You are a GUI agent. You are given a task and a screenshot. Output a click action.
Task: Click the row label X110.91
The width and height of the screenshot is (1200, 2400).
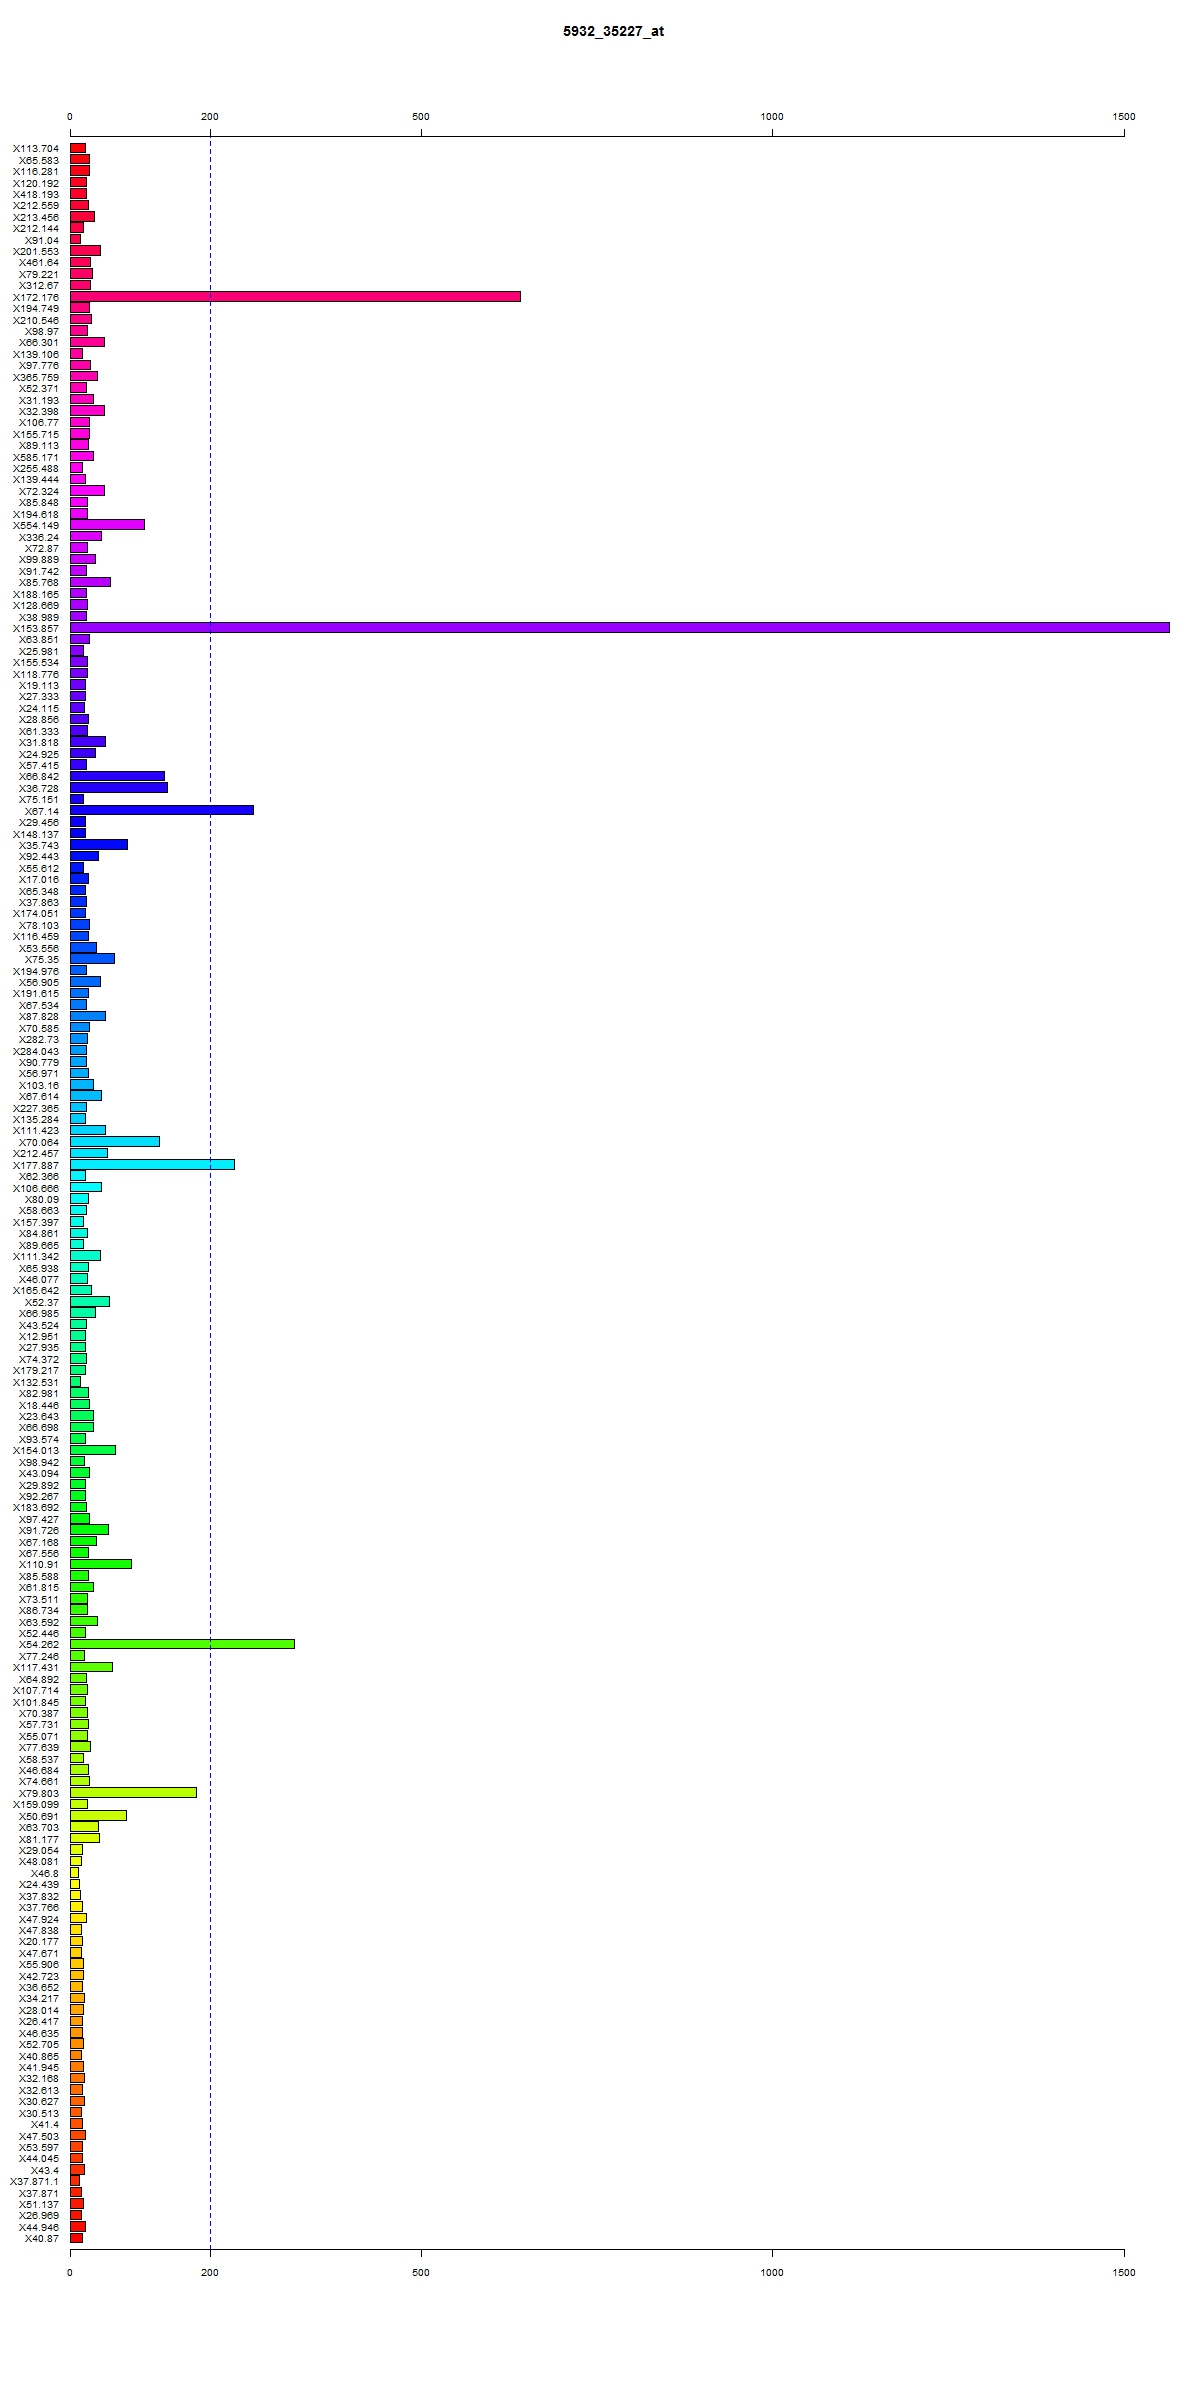[39, 1564]
